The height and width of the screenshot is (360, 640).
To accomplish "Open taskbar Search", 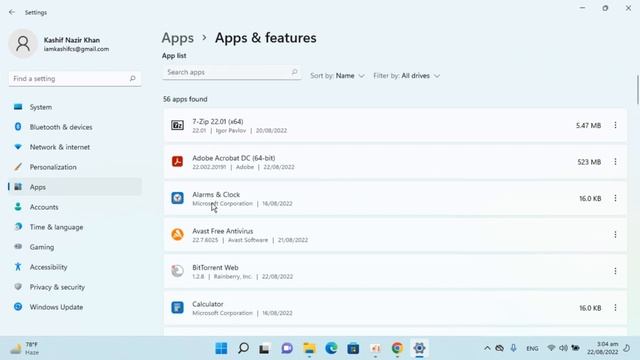I will (x=243, y=348).
